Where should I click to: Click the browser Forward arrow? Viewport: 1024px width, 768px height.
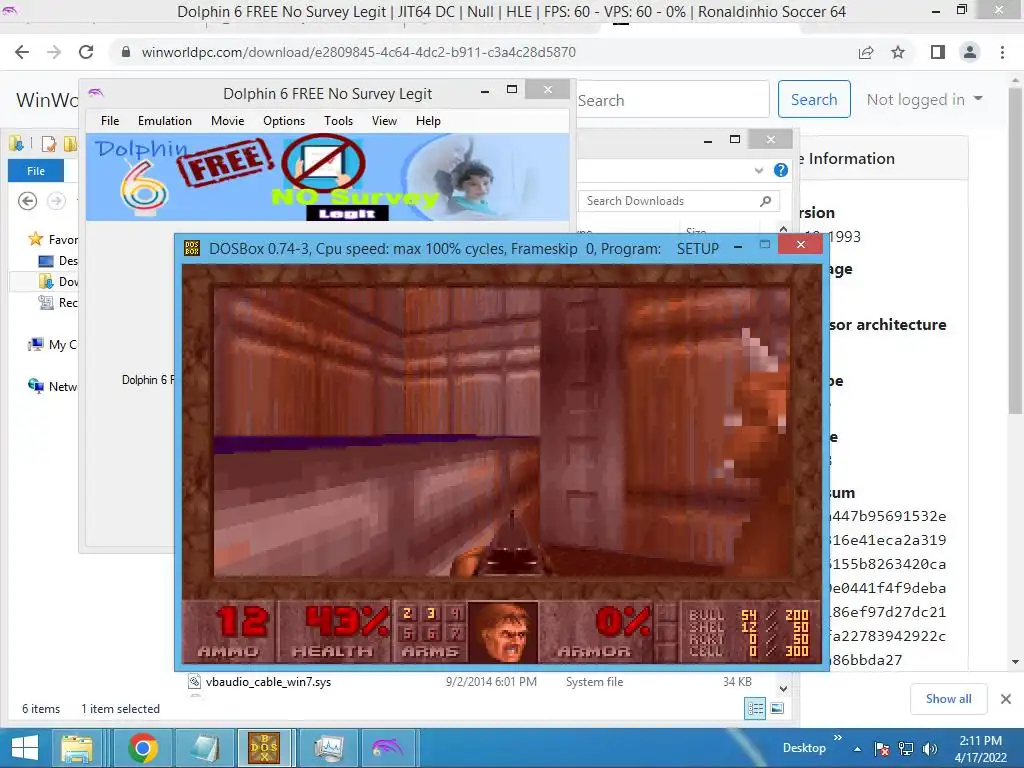point(54,52)
